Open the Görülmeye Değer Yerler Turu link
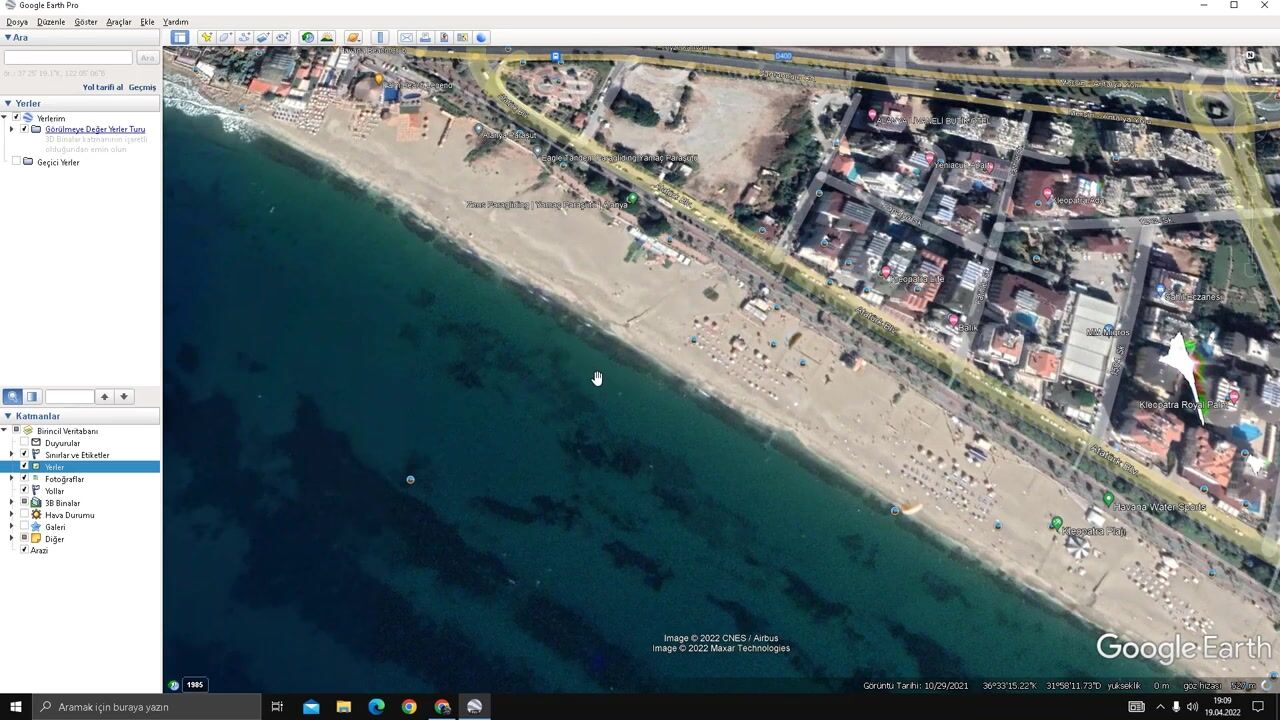This screenshot has height=720, width=1280. [x=95, y=129]
